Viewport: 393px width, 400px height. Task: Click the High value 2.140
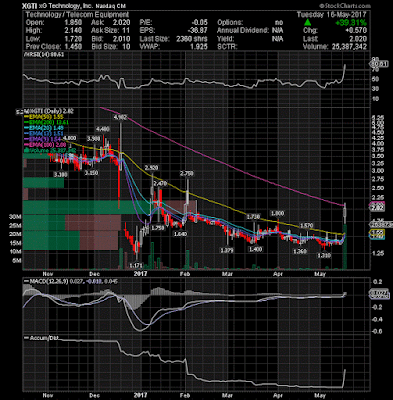[73, 31]
